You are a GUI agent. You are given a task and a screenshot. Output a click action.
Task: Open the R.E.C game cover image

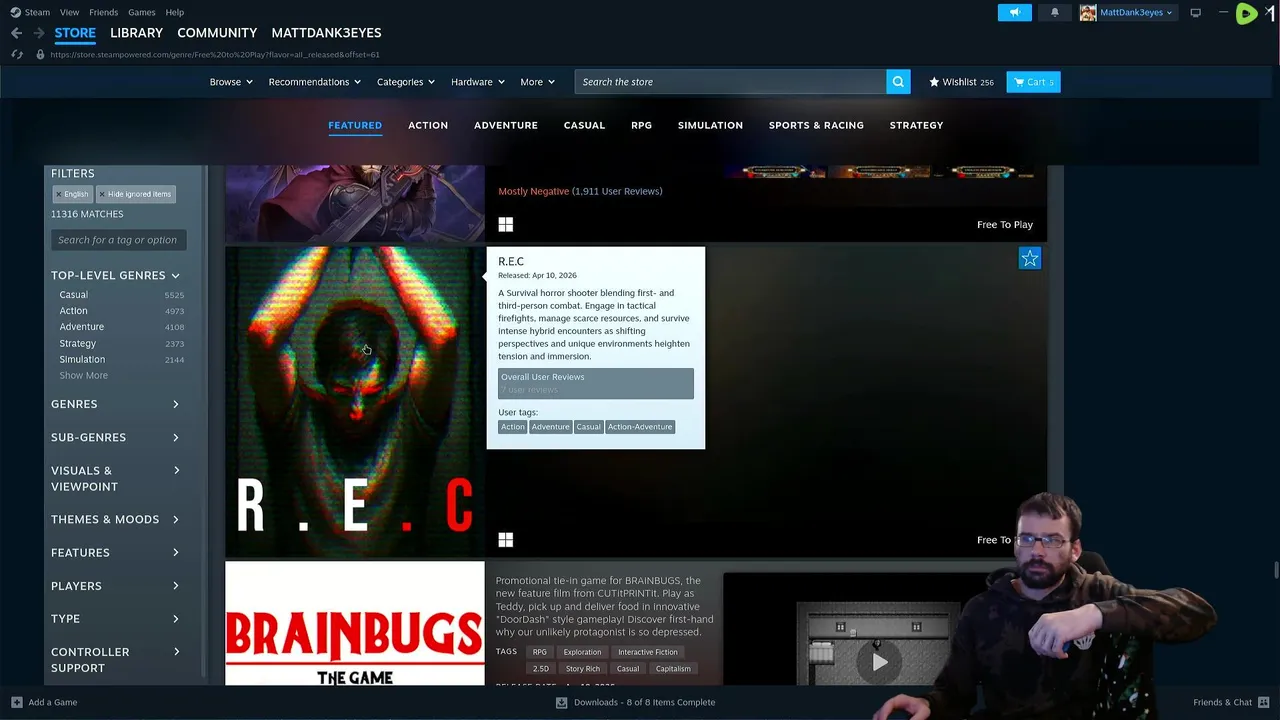pyautogui.click(x=355, y=402)
